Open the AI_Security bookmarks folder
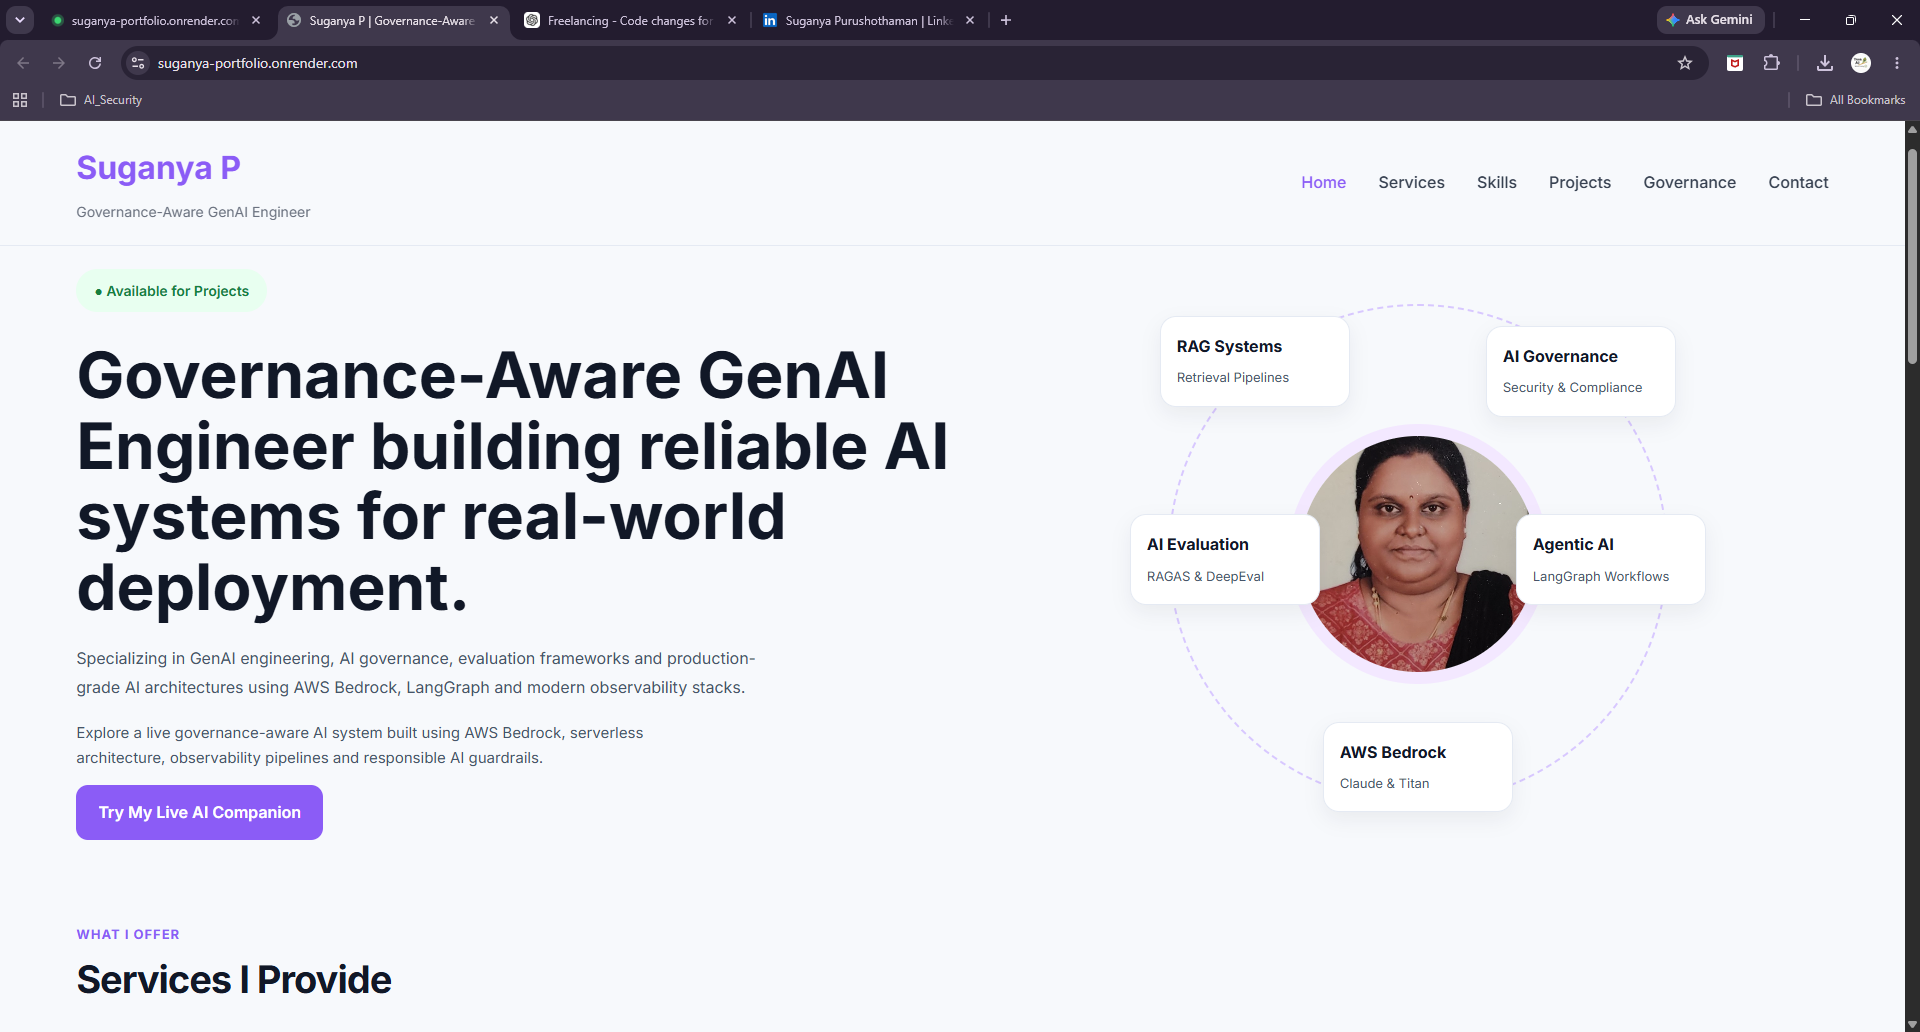The height and width of the screenshot is (1032, 1920). click(x=101, y=100)
